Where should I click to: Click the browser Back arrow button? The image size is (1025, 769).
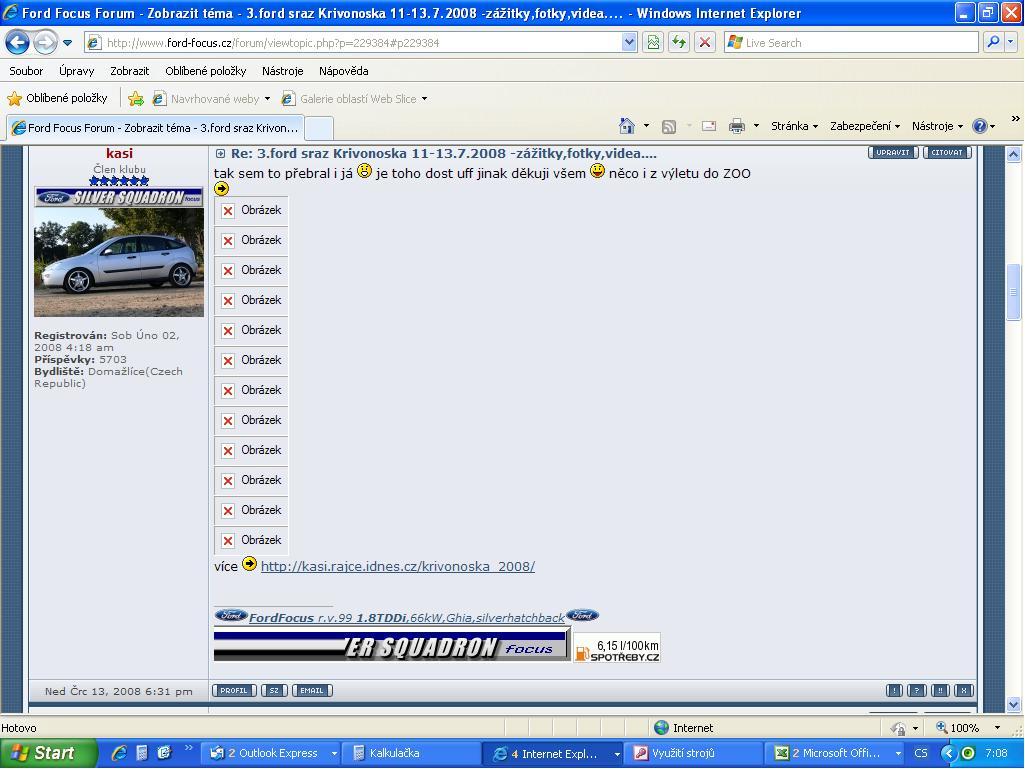[18, 43]
